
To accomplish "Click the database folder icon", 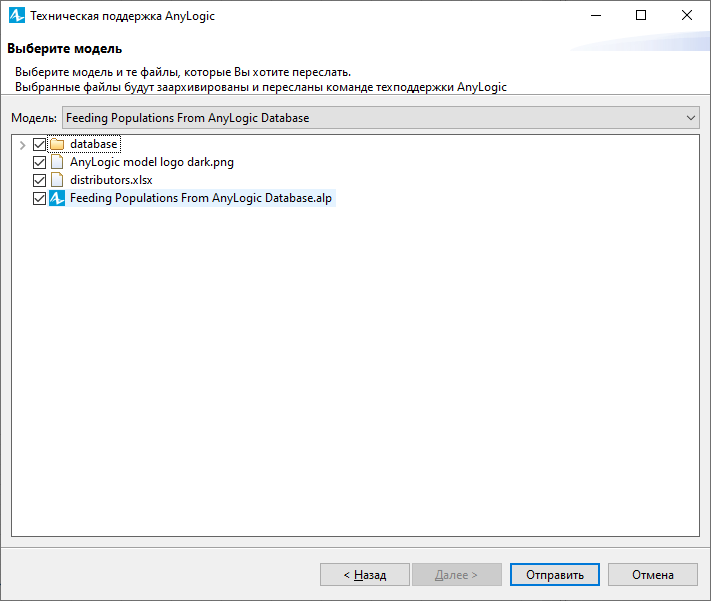I will [x=57, y=144].
